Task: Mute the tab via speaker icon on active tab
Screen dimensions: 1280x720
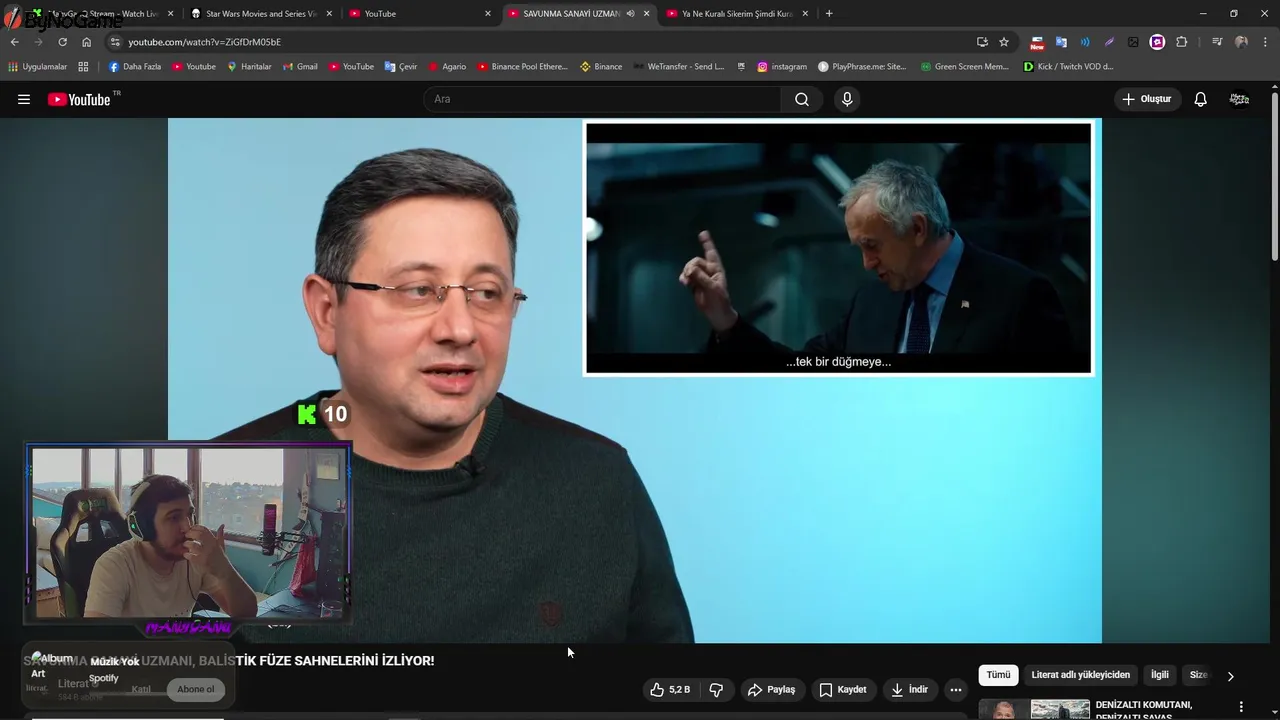Action: (x=630, y=14)
